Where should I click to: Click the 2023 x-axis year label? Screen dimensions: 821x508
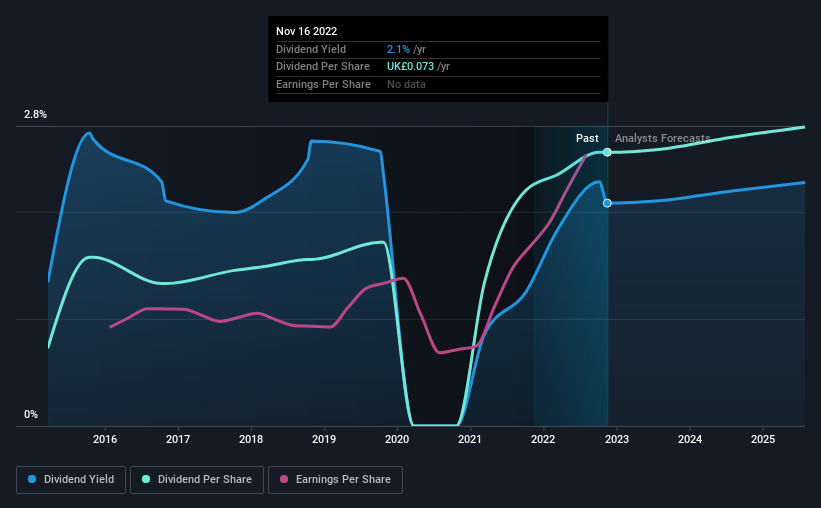[617, 439]
